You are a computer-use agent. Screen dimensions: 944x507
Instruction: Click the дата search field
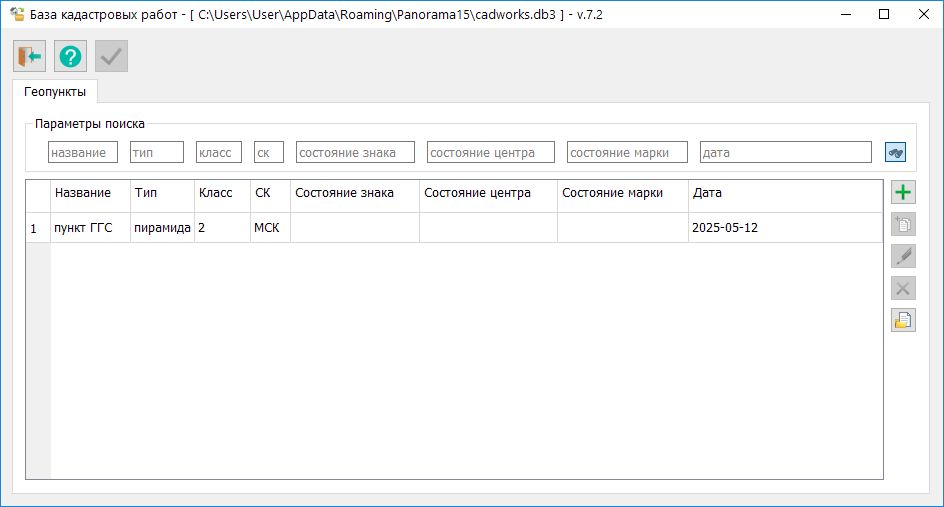pyautogui.click(x=785, y=152)
